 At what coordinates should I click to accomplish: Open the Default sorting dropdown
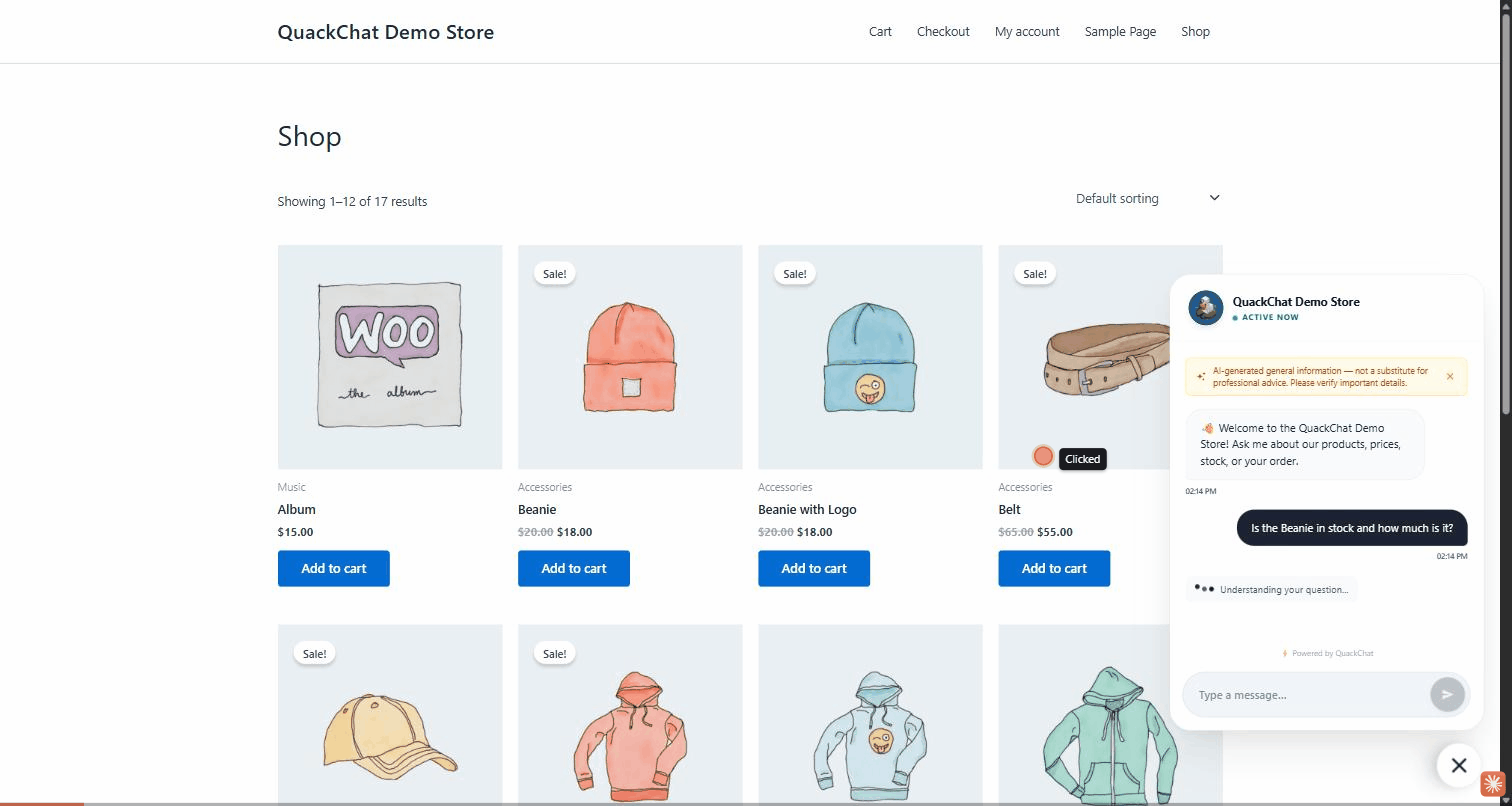click(1147, 198)
